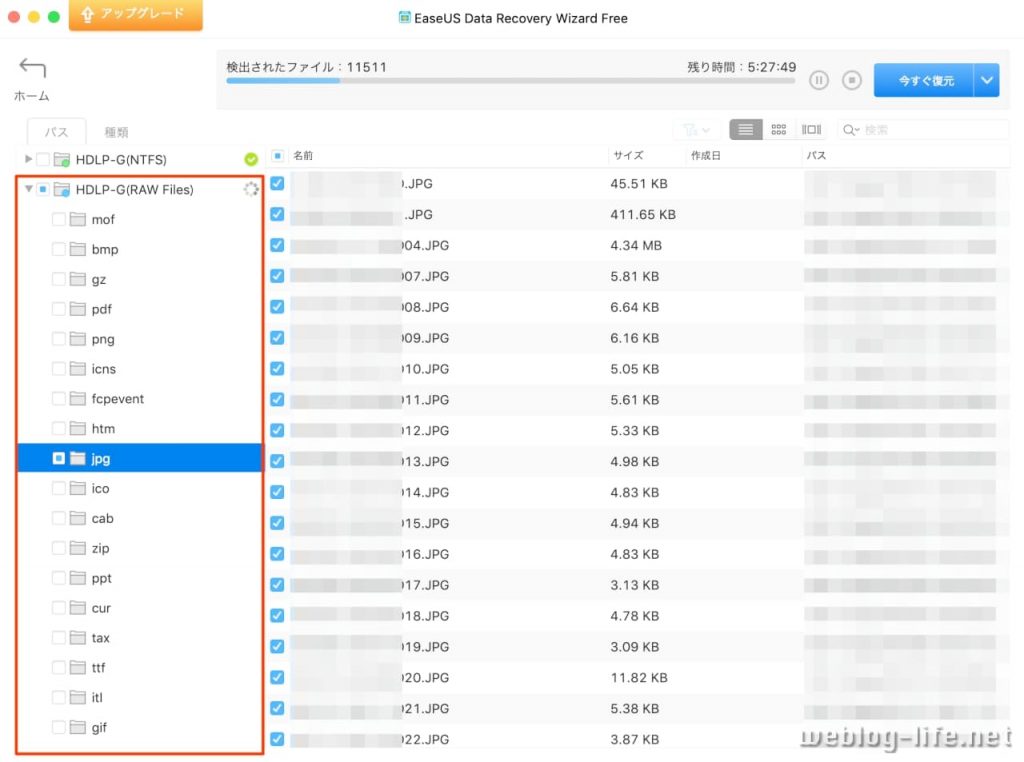Click the HDLP-G(RAW Files) drive icon

point(62,189)
